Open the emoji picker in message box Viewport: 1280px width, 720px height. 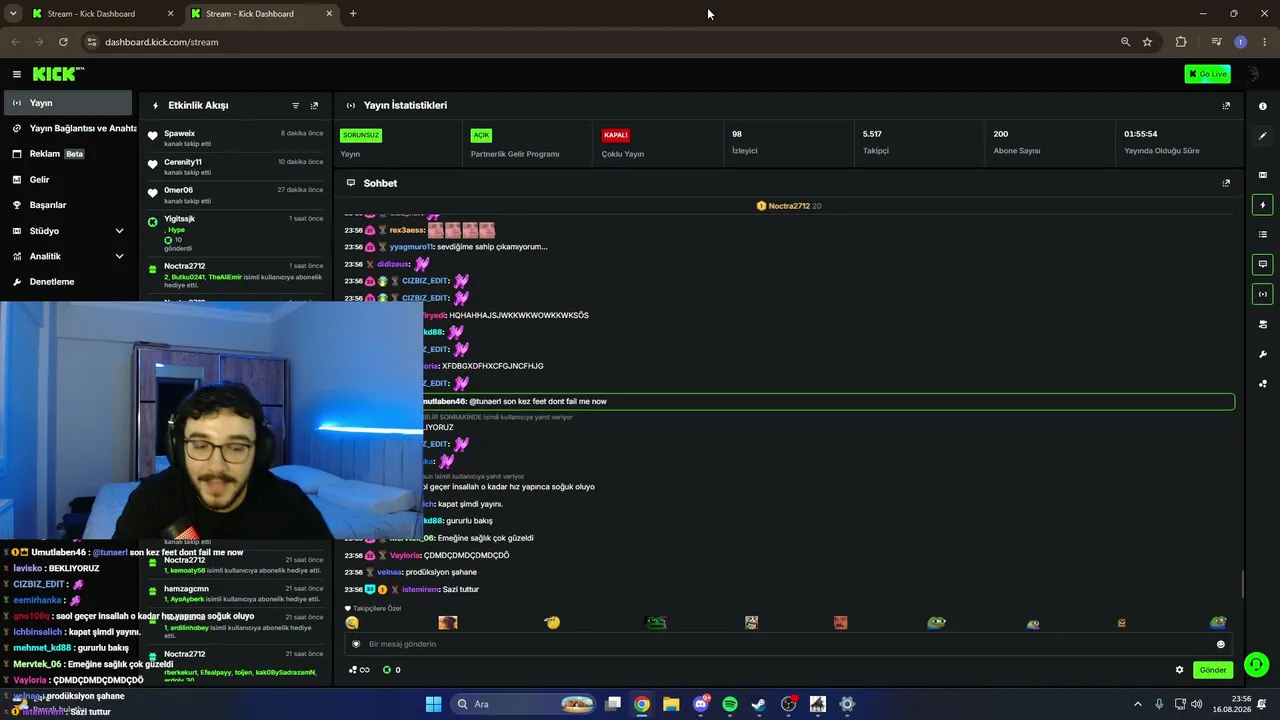[1220, 644]
